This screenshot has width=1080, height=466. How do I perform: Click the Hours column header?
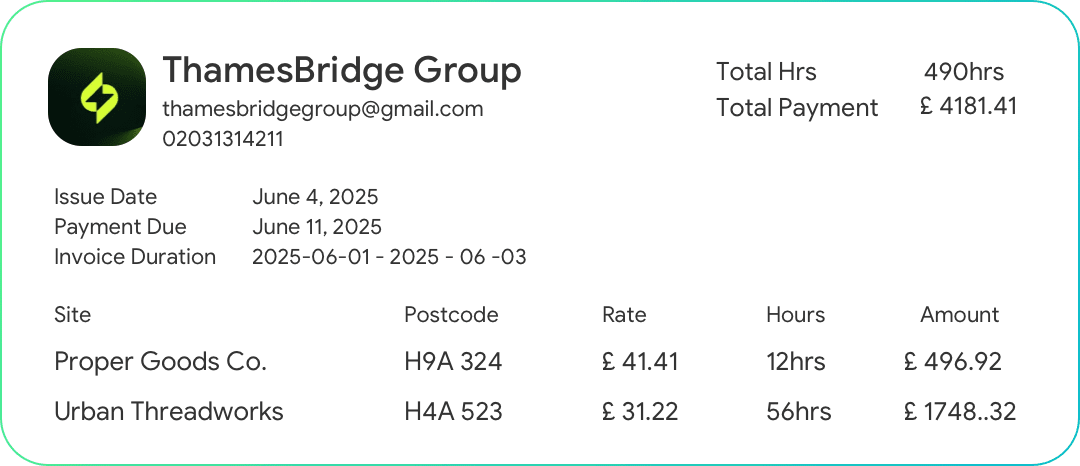point(795,315)
